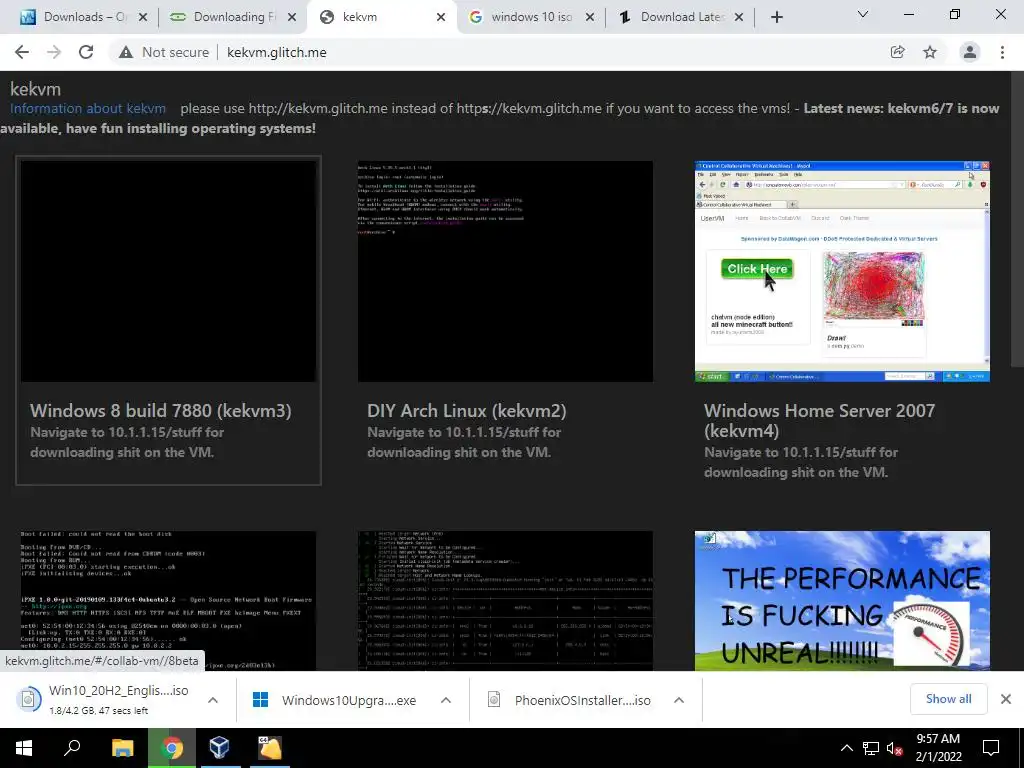Click the Win10_20H2_English iso download item

coord(108,699)
